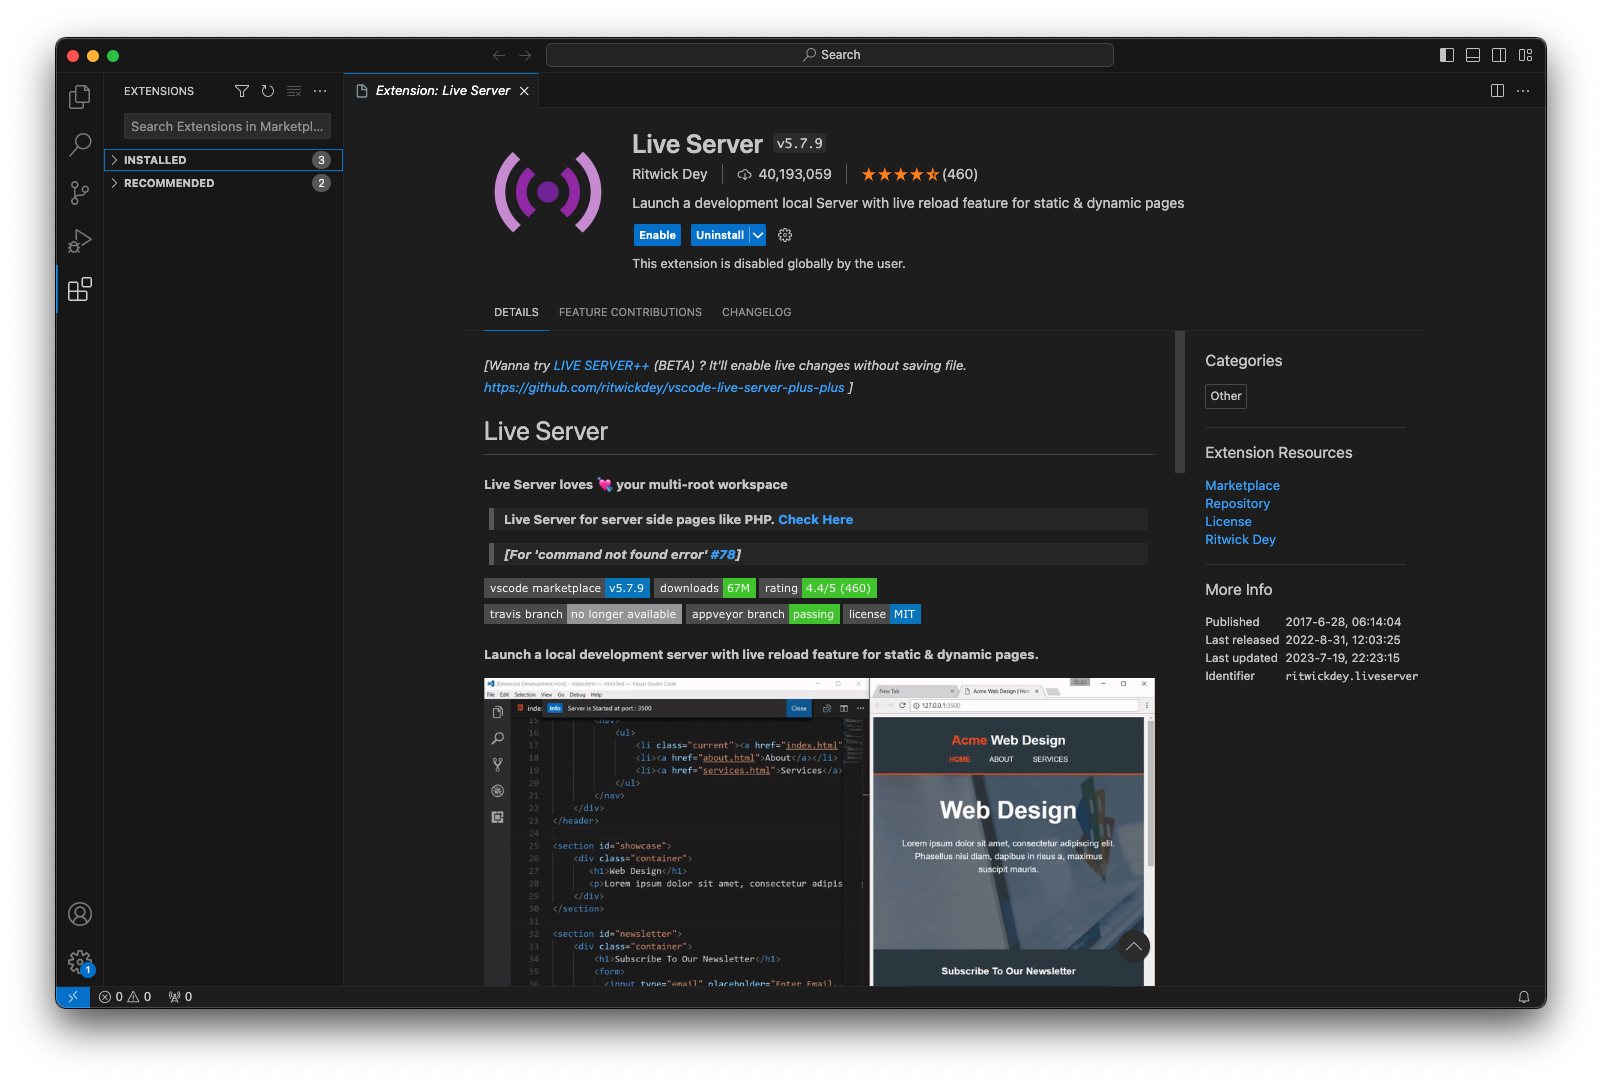The image size is (1602, 1082).
Task: Open editor more actions menu
Action: tap(1523, 91)
